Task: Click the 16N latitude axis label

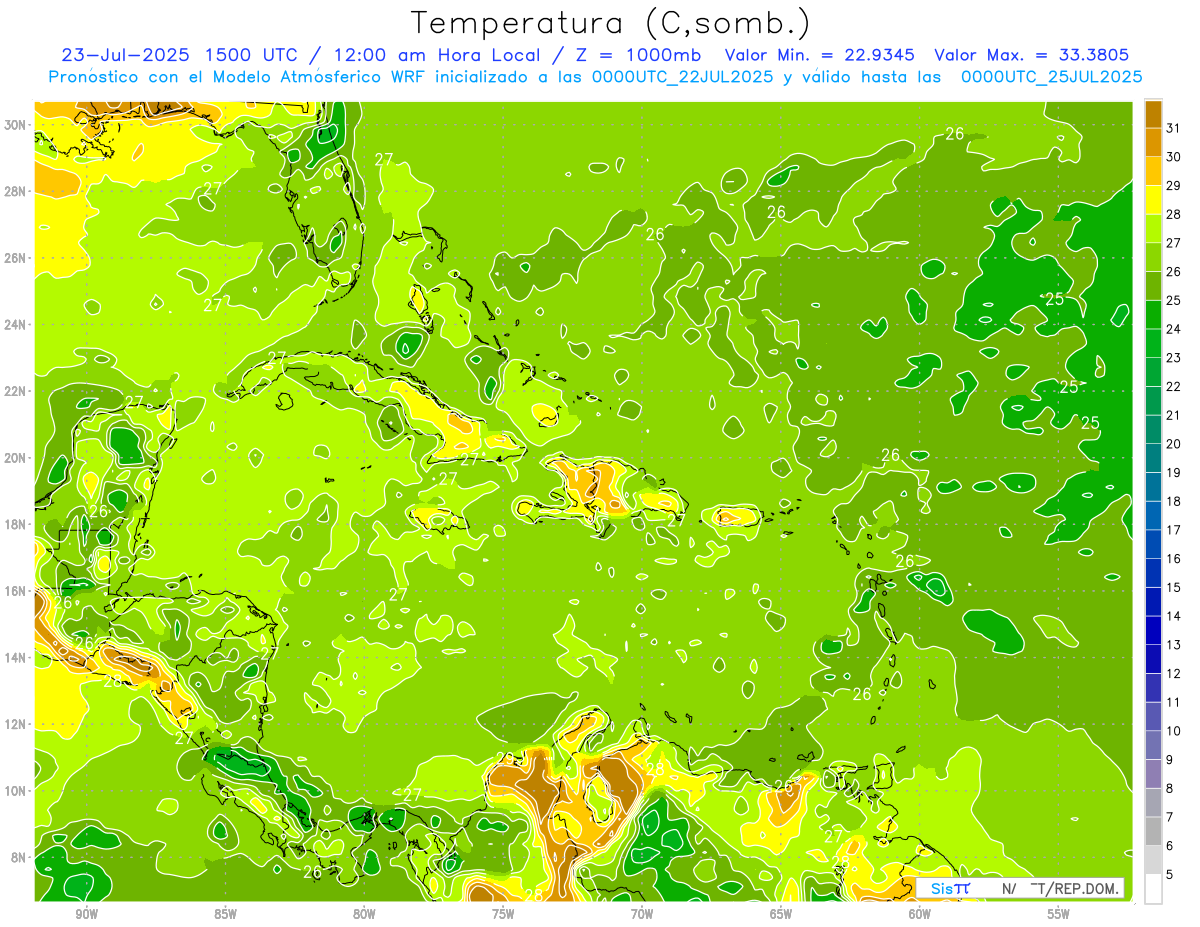Action: 15,591
